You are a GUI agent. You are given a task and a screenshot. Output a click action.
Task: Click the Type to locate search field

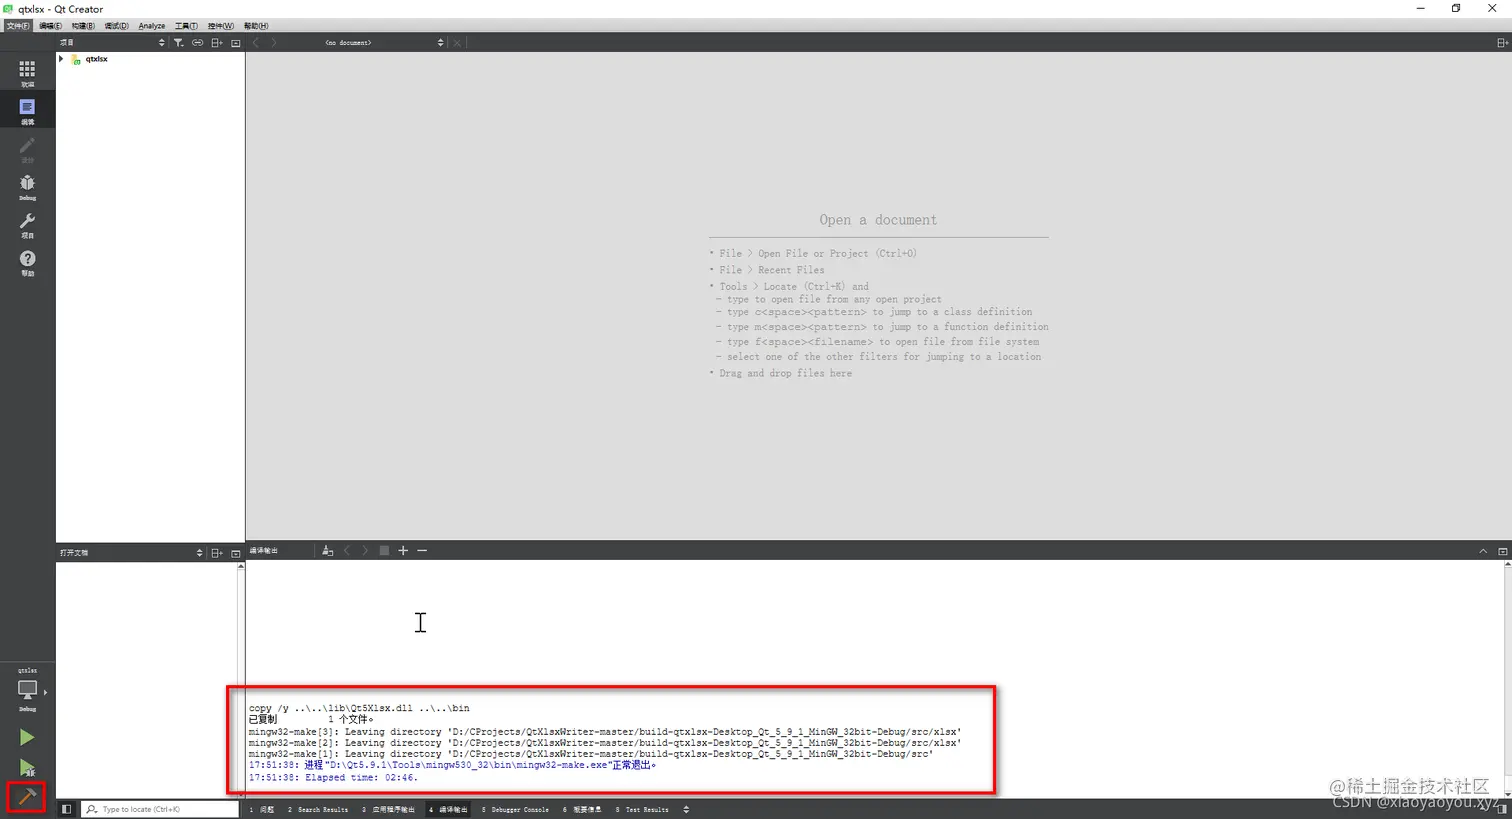pyautogui.click(x=160, y=809)
